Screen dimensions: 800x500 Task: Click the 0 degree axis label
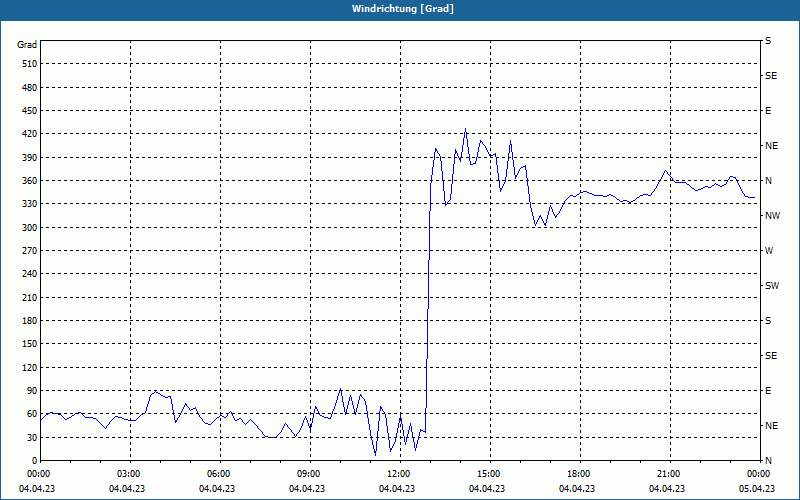click(x=34, y=461)
